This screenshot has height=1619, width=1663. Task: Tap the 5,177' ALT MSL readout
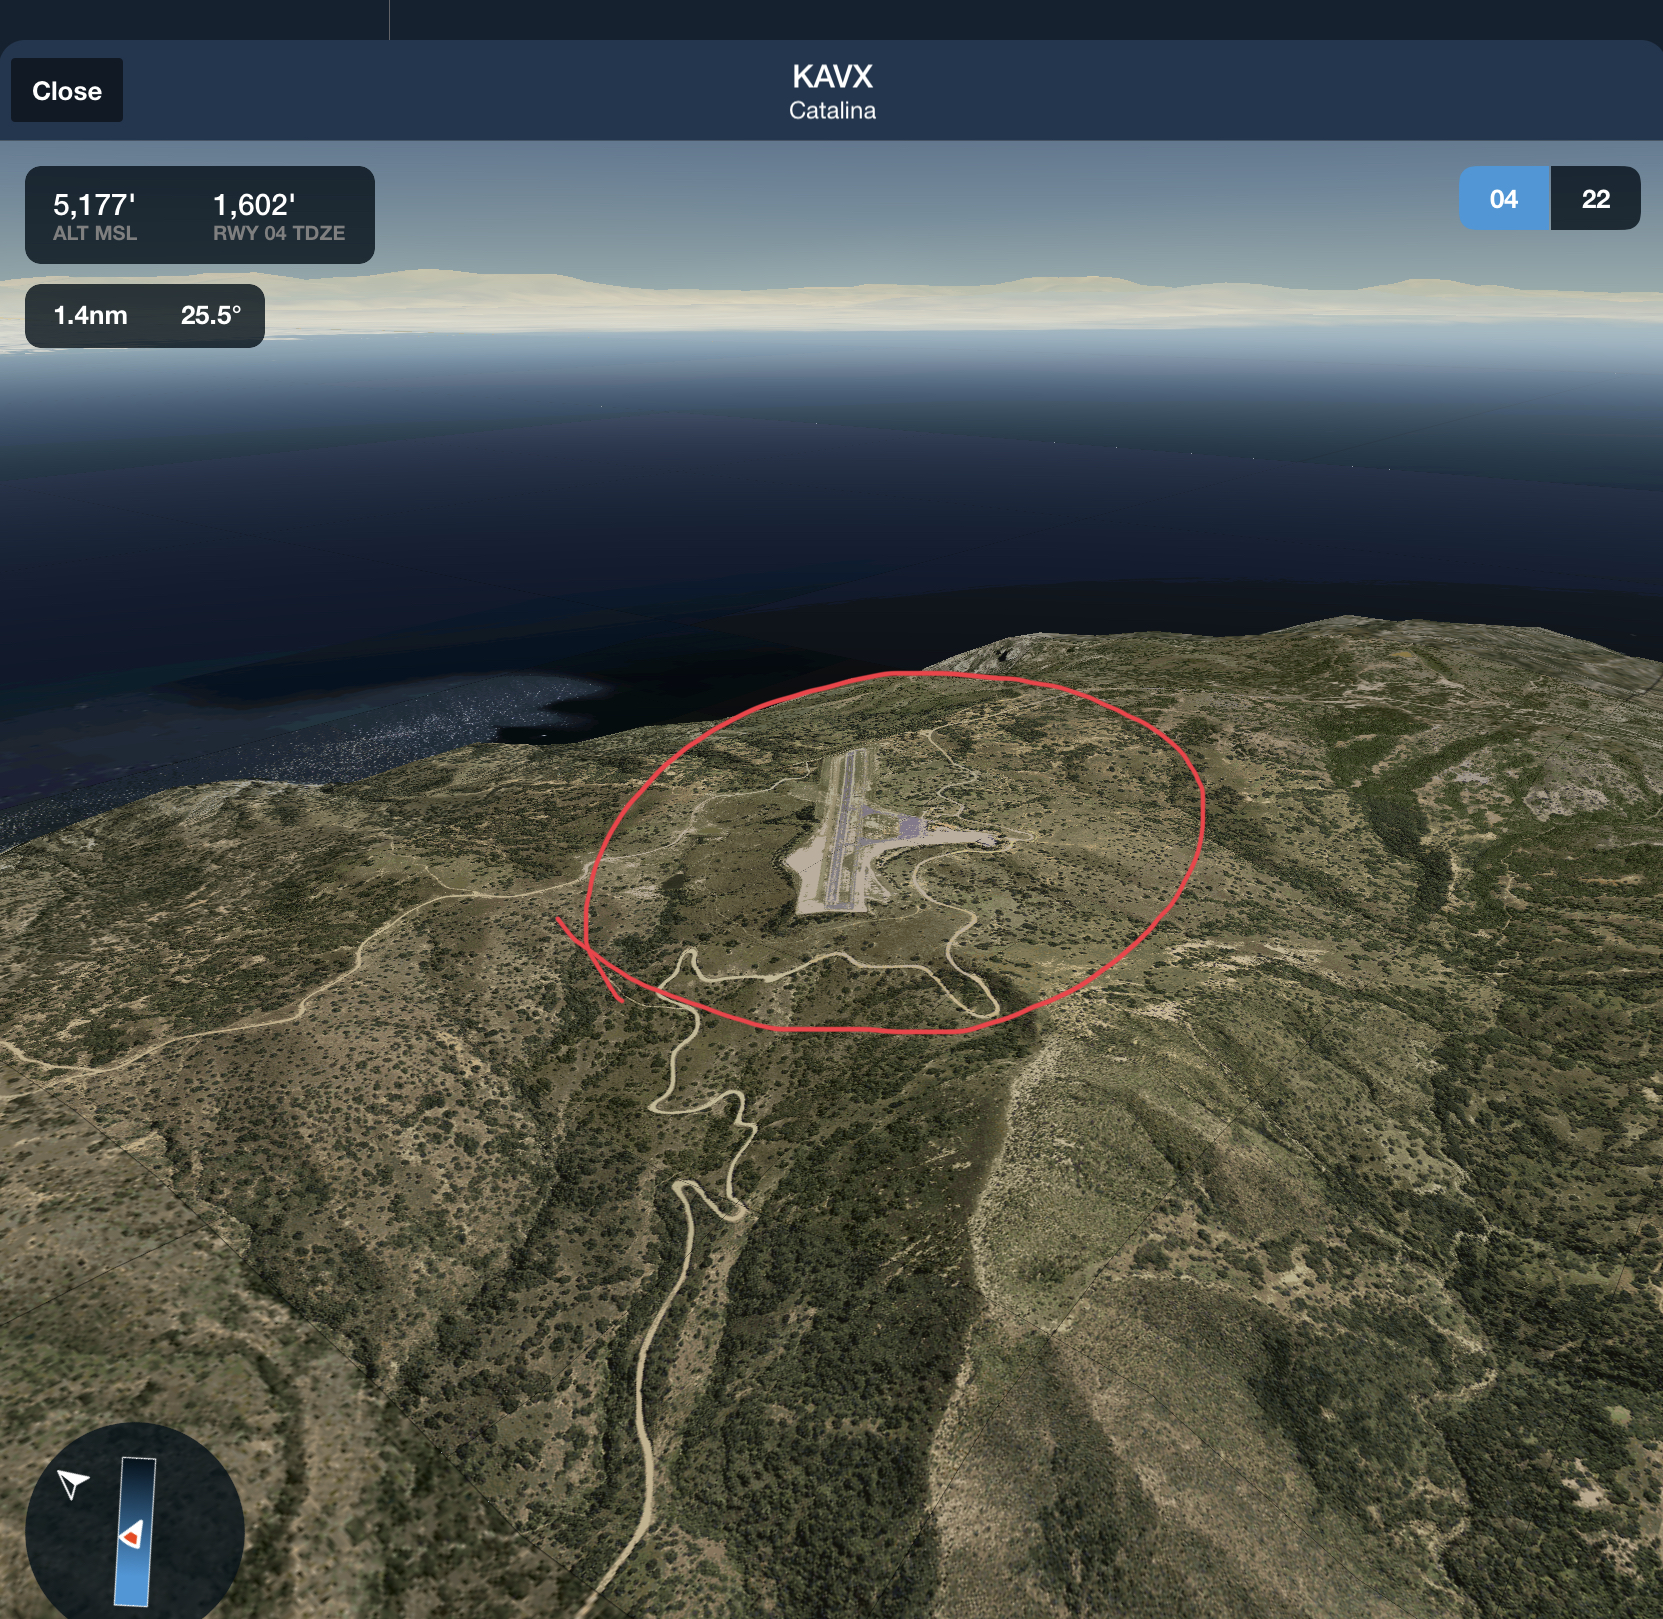pyautogui.click(x=95, y=216)
